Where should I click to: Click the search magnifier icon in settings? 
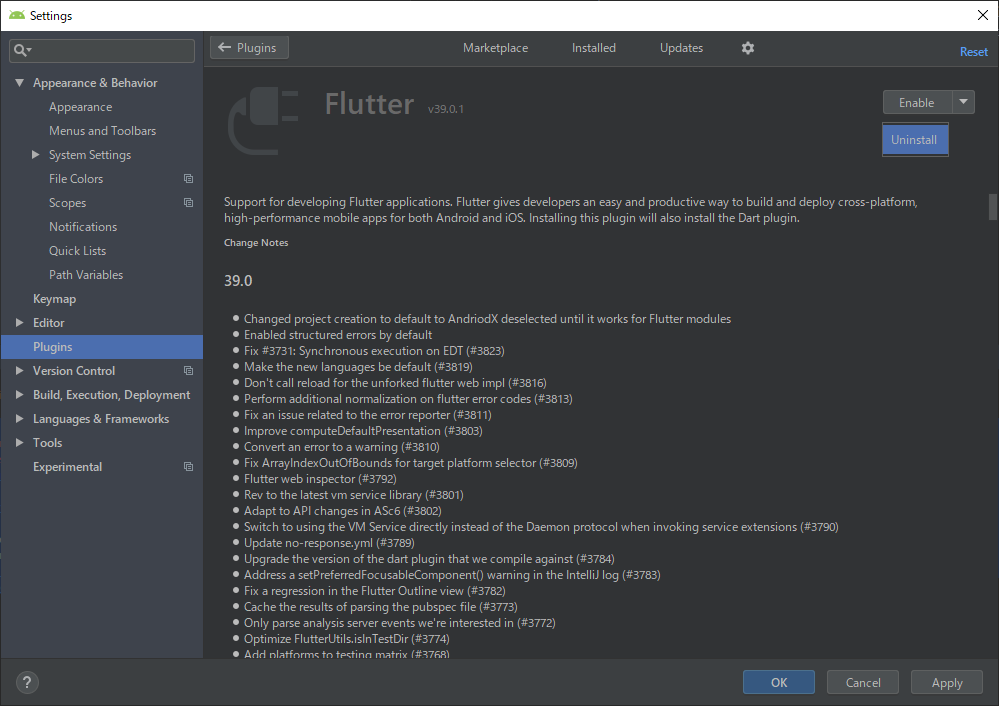pyautogui.click(x=22, y=50)
